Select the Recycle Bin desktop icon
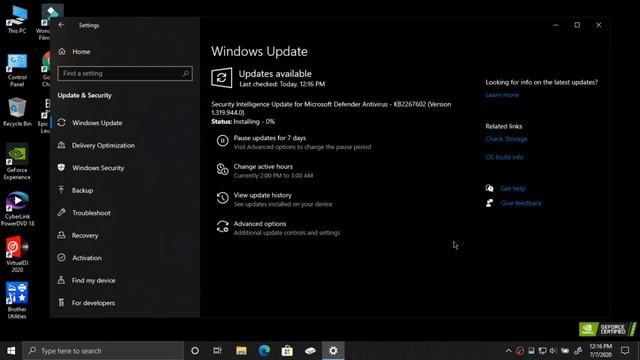The height and width of the screenshot is (360, 640). tap(17, 112)
